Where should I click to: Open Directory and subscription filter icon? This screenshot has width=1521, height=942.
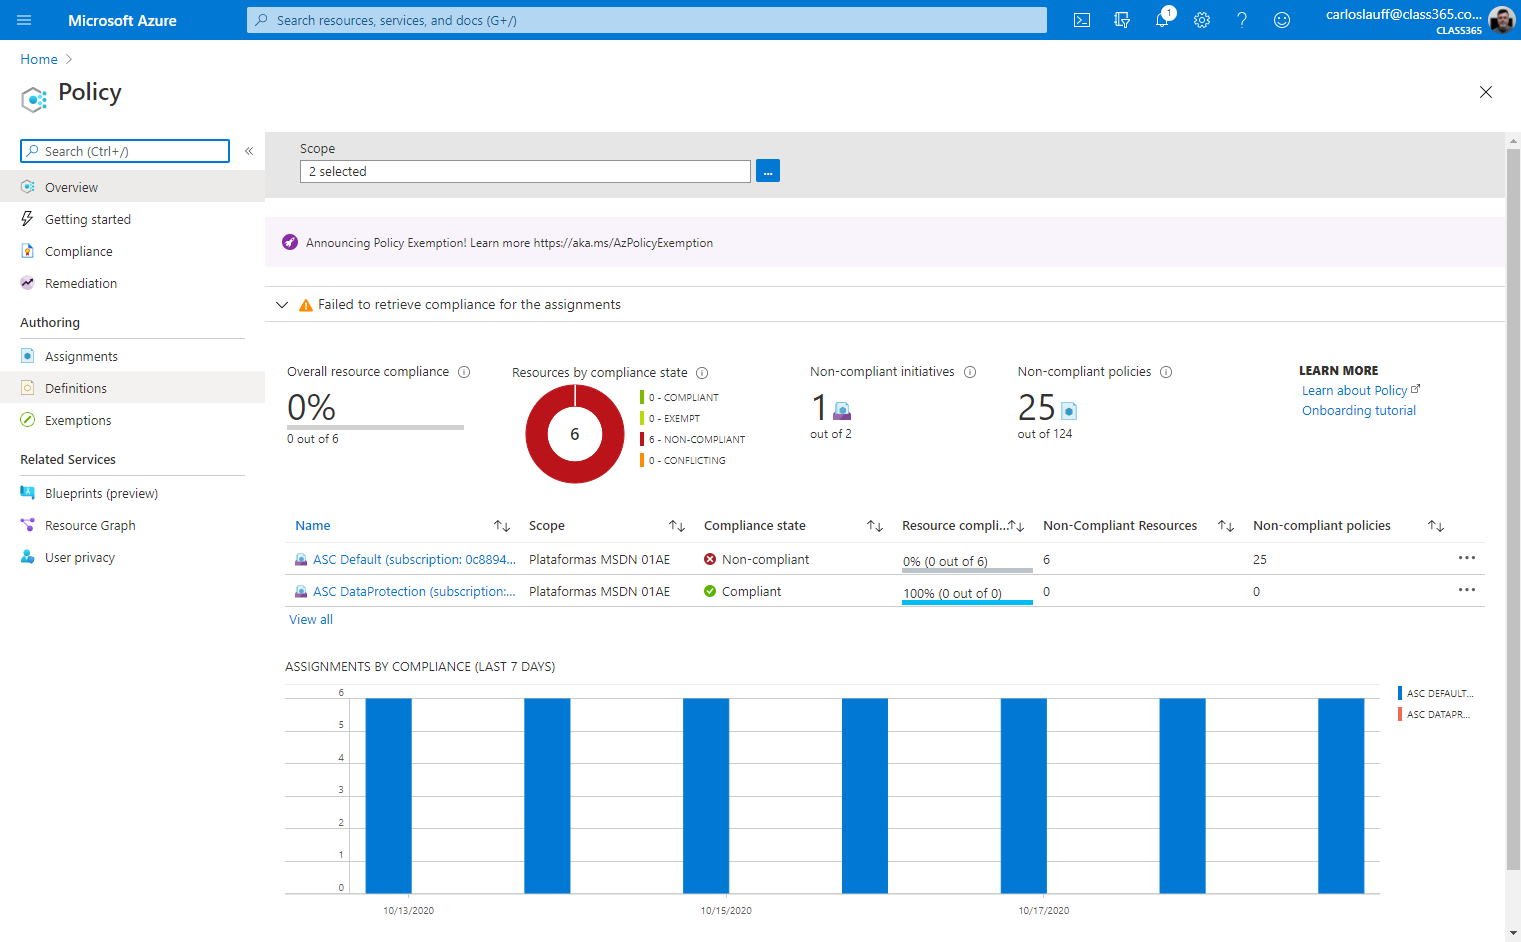click(x=1122, y=20)
